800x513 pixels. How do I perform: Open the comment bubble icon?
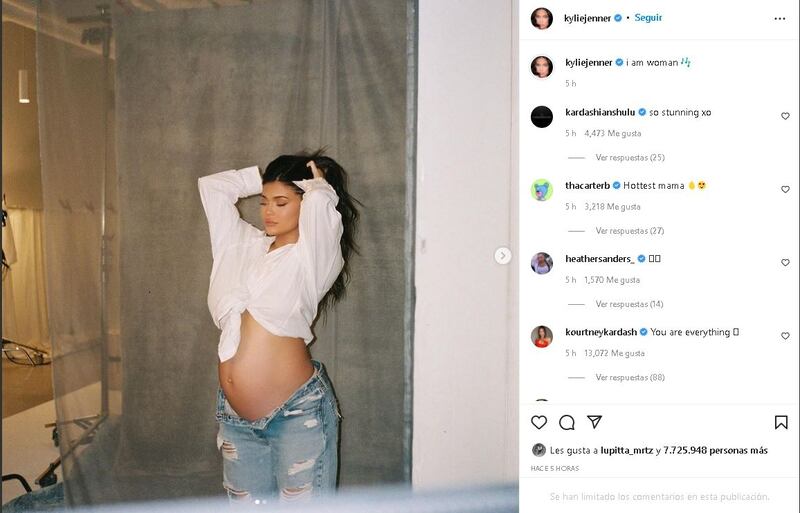click(x=566, y=422)
